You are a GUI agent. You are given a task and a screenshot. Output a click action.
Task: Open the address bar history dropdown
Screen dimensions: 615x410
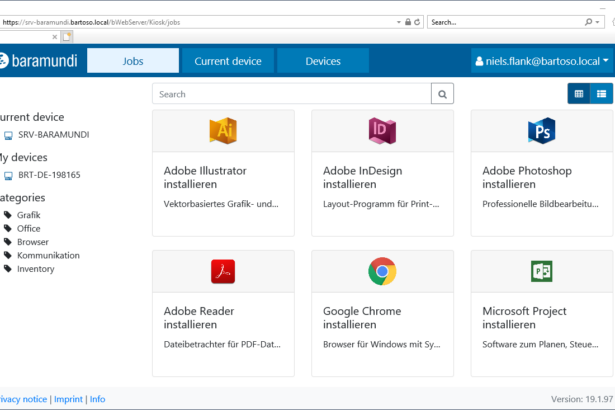click(x=398, y=22)
